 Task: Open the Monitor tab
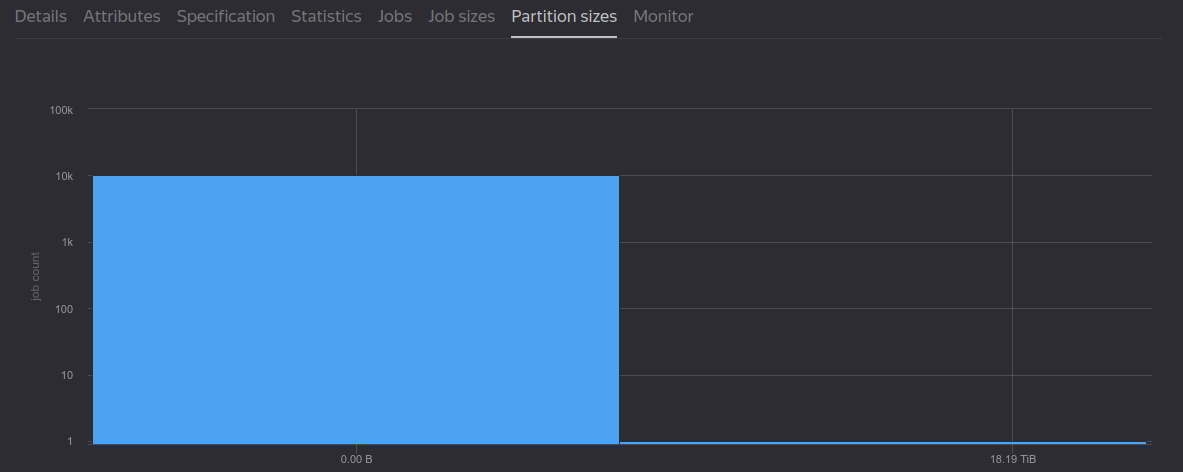pyautogui.click(x=663, y=17)
